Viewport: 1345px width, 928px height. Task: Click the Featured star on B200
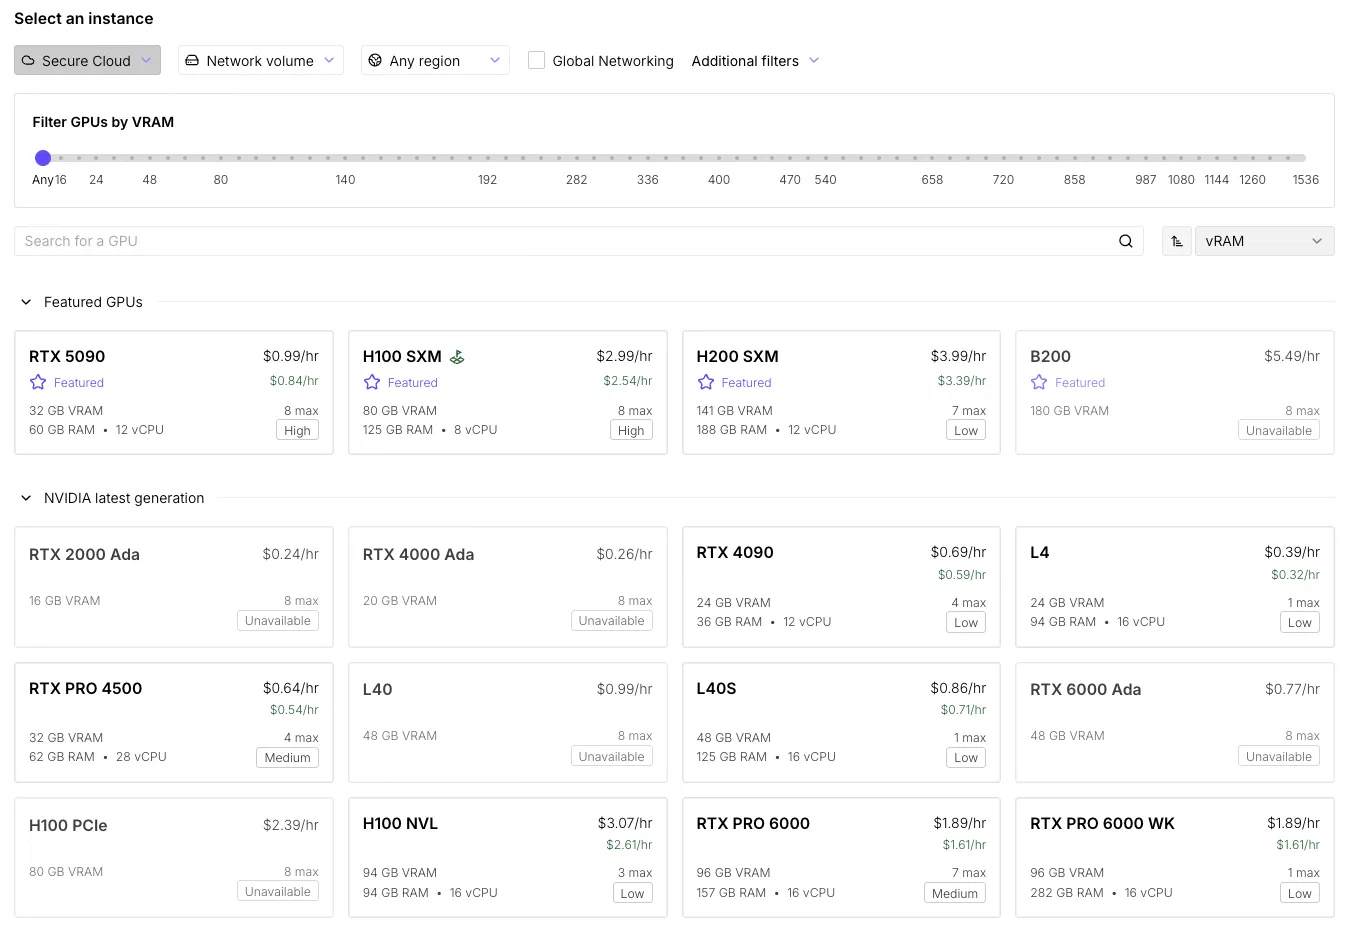[x=1039, y=382]
